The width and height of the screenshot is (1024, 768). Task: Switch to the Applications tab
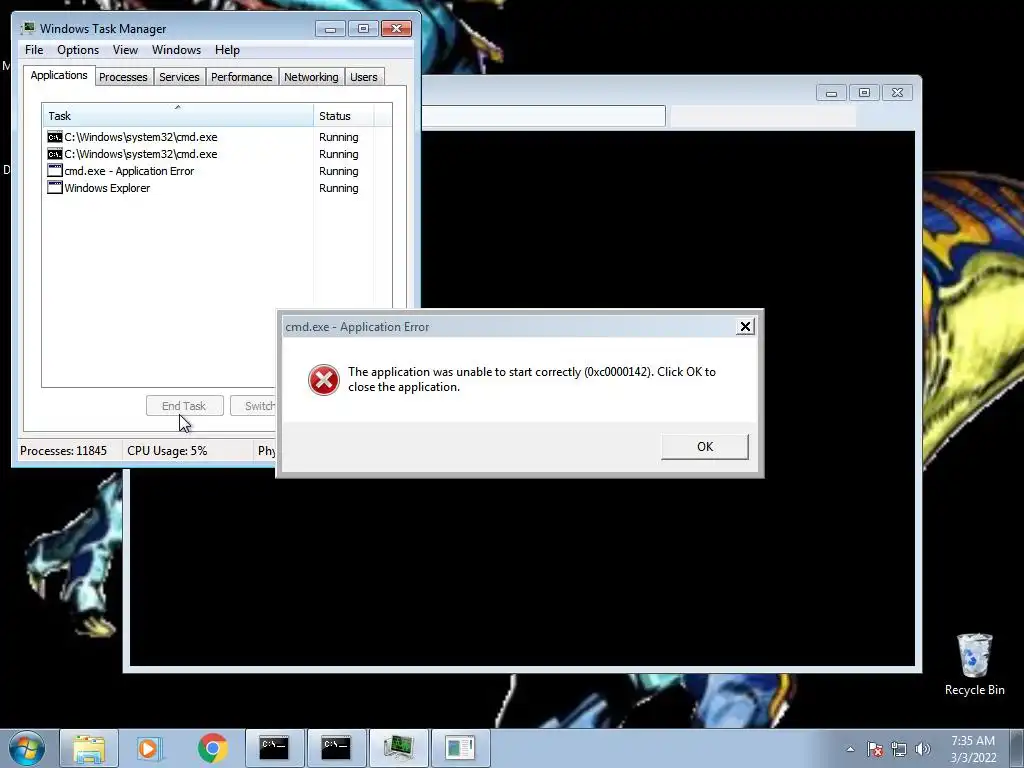coord(59,75)
